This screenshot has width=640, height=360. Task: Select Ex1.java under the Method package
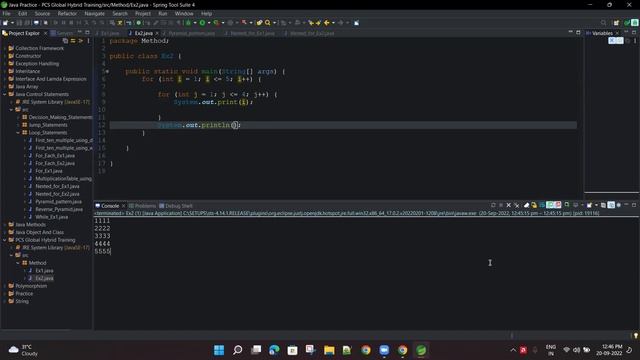coord(44,271)
